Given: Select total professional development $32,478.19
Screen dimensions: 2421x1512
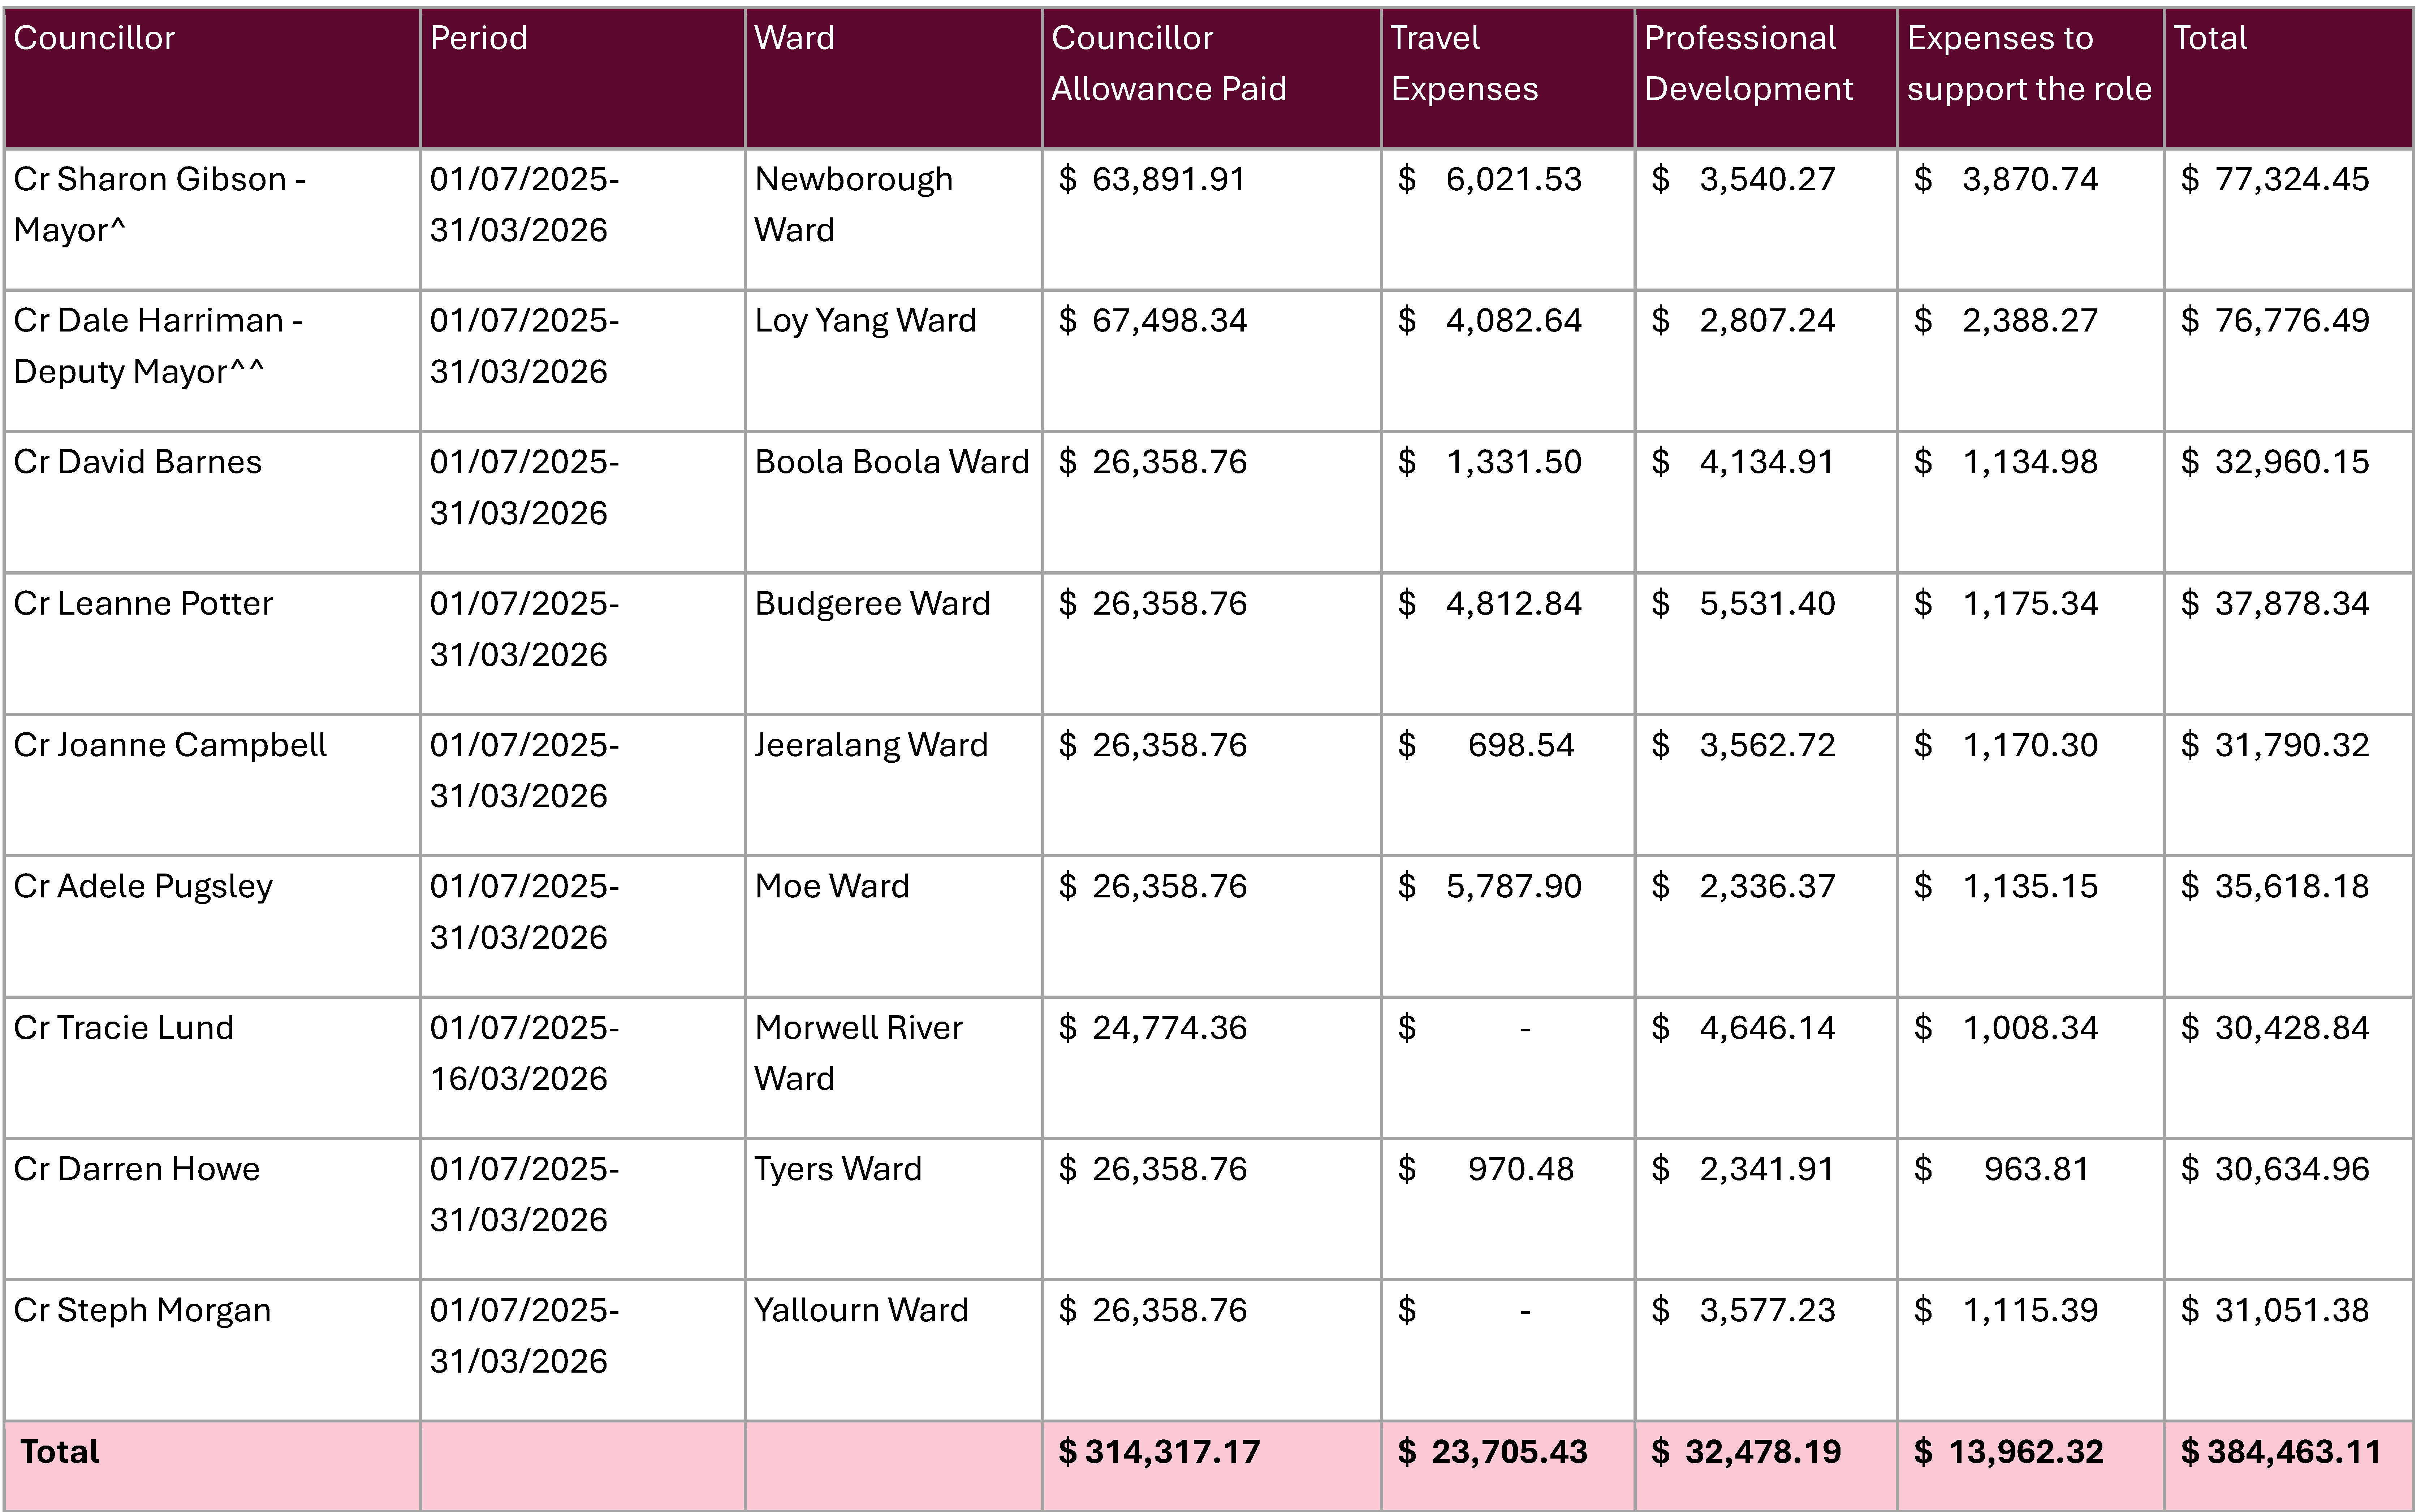Looking at the screenshot, I should [x=1746, y=1452].
